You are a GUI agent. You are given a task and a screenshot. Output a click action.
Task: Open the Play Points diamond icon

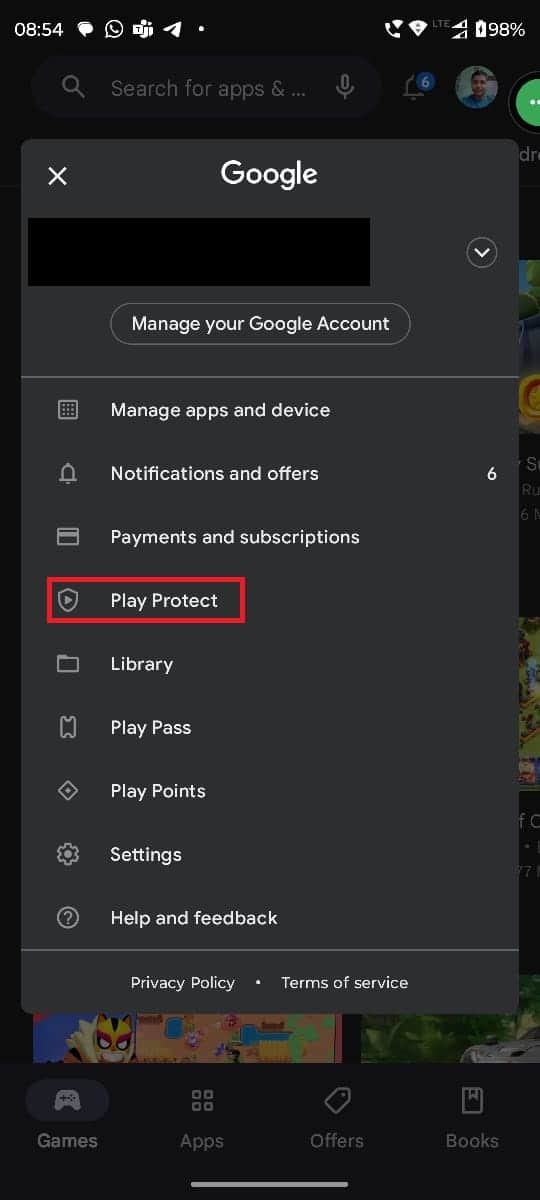tap(68, 791)
